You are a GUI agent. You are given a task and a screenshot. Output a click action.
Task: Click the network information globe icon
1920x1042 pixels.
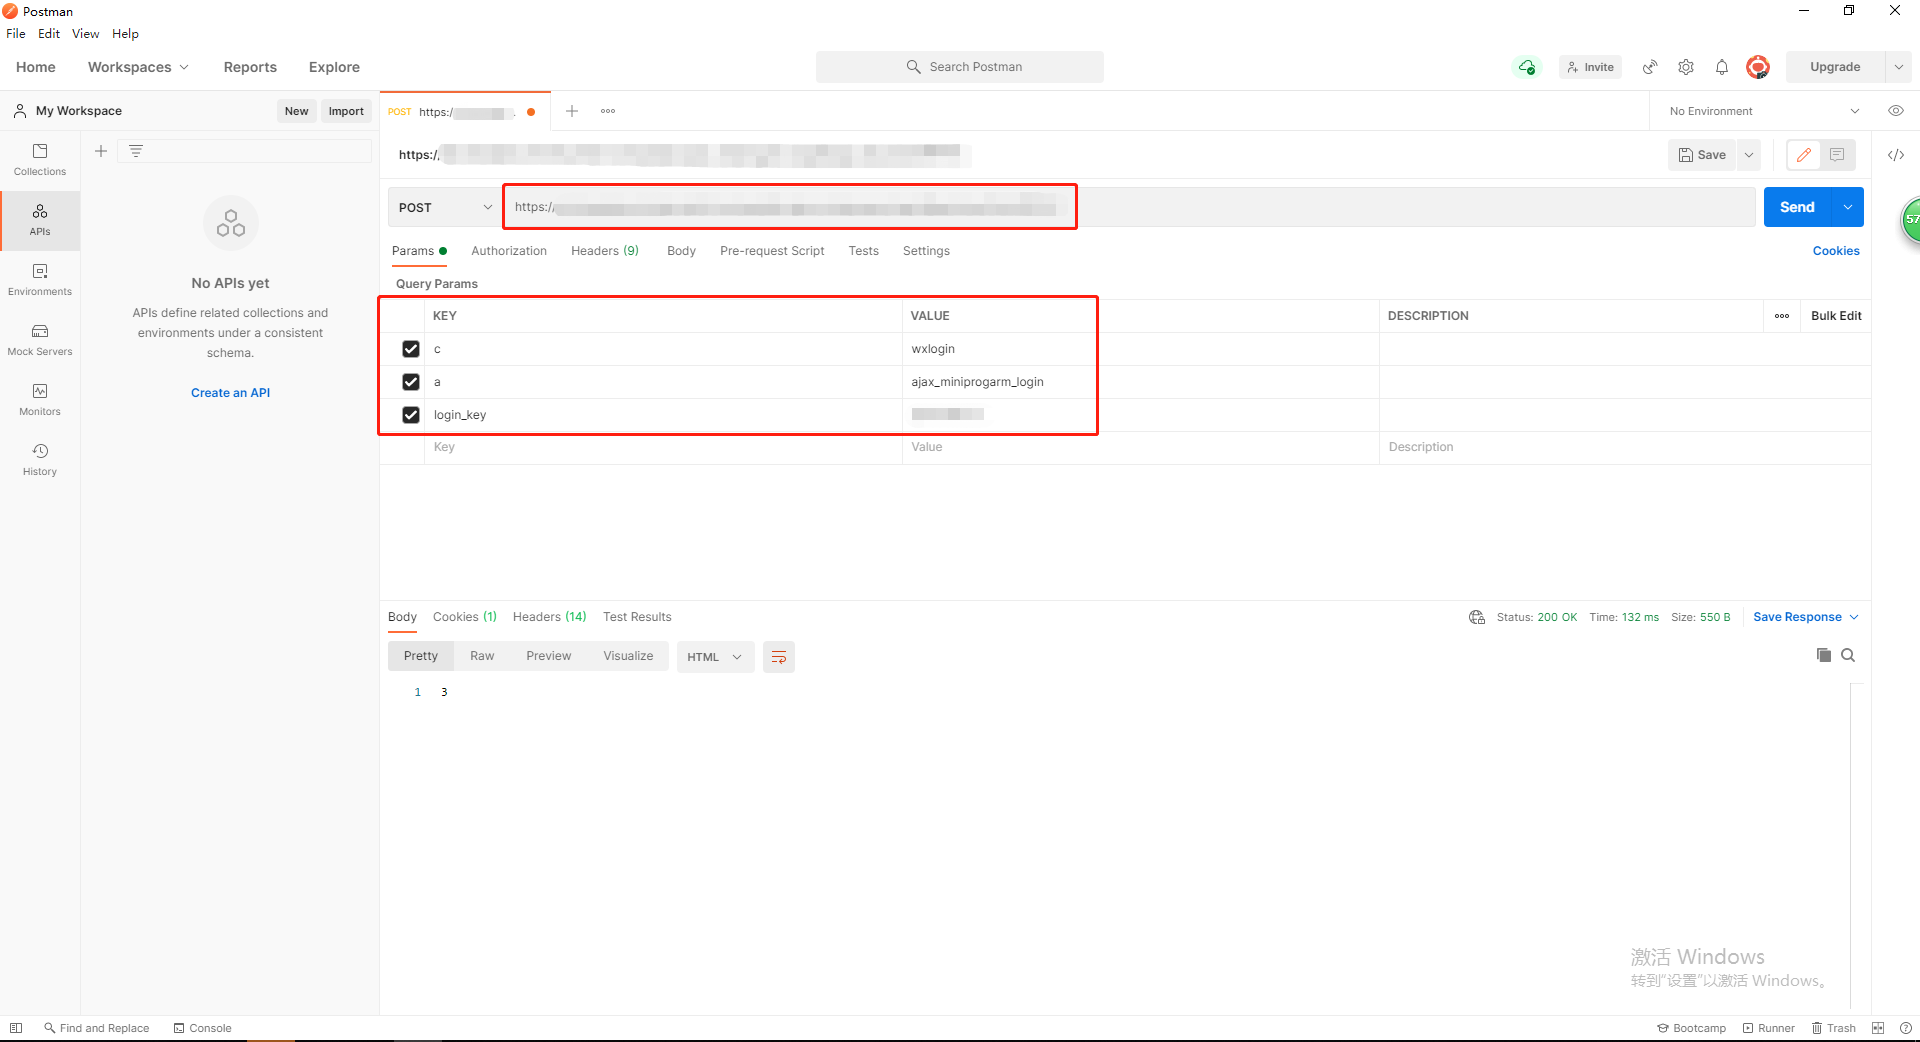pos(1477,617)
